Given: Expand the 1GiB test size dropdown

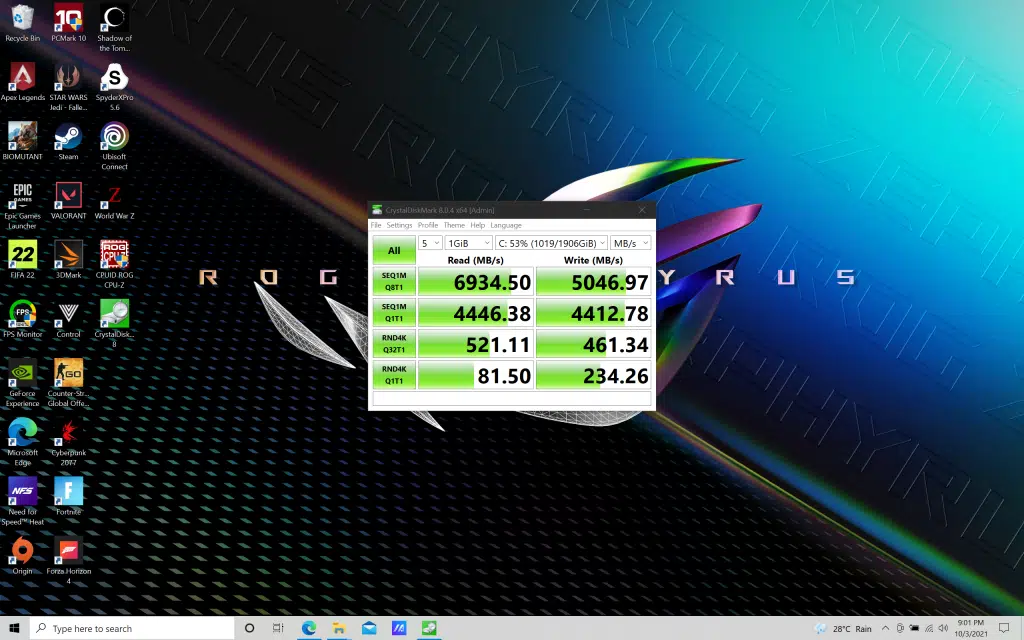Looking at the screenshot, I should pos(468,243).
